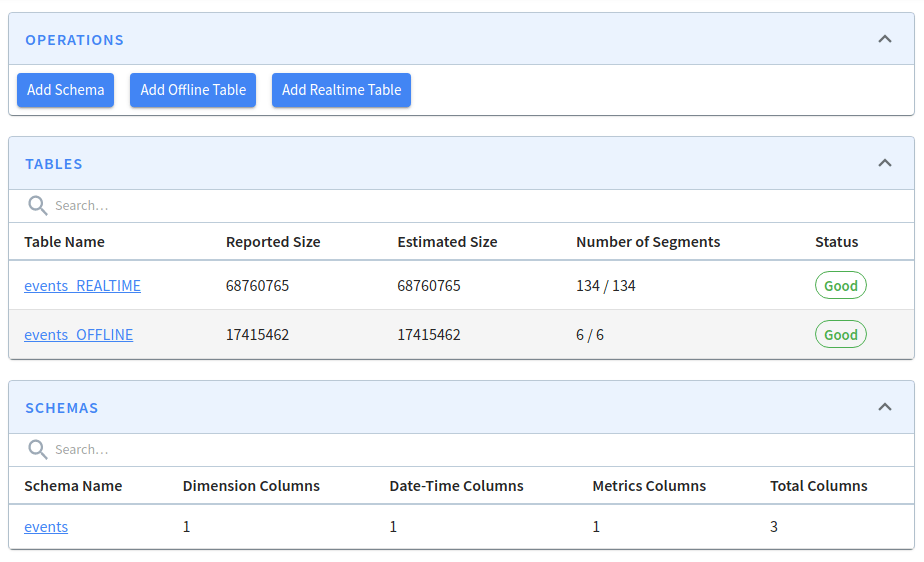Open the events schema link
This screenshot has height=562, width=924.
coord(46,527)
